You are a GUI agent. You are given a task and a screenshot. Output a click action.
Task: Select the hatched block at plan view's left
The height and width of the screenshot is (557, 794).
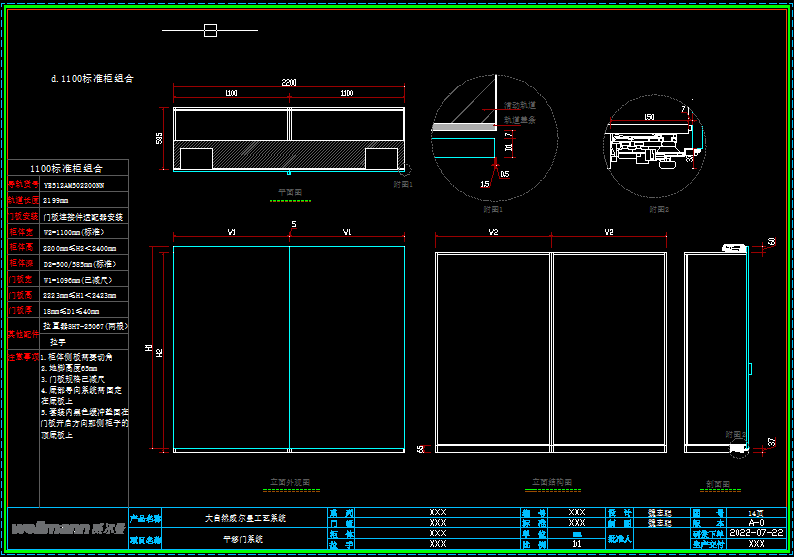[195, 159]
